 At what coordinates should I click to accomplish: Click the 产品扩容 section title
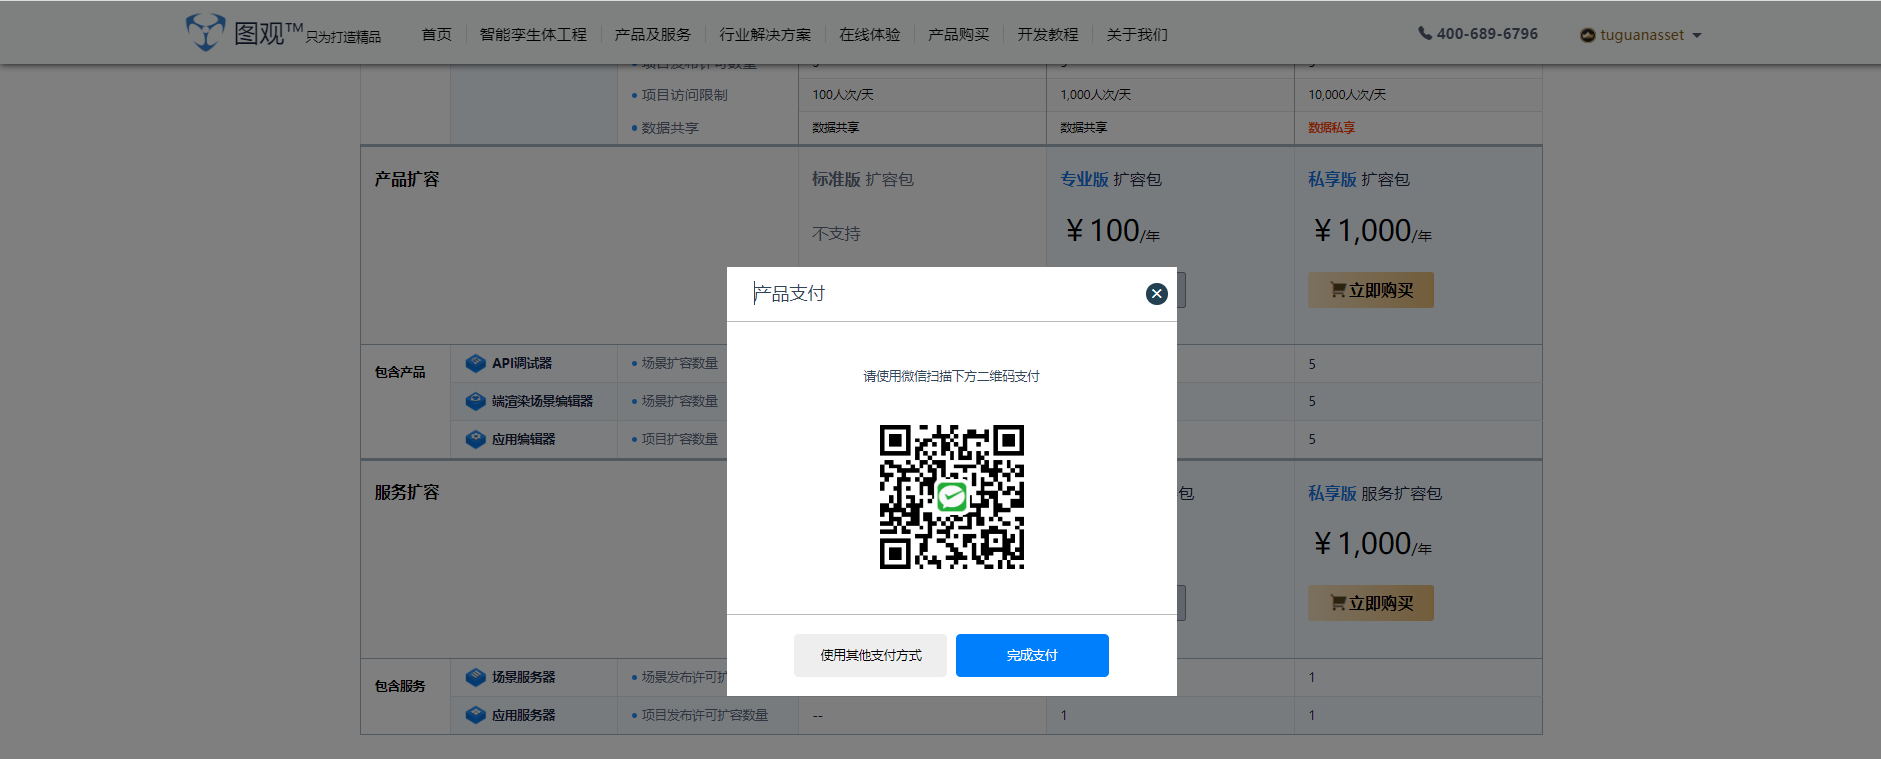point(407,179)
